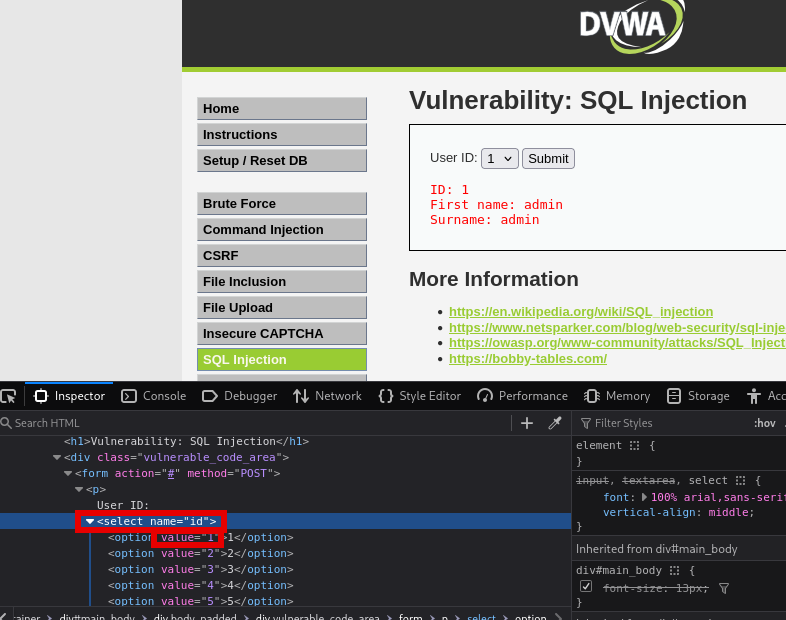Open the Style Editor tab

click(420, 396)
